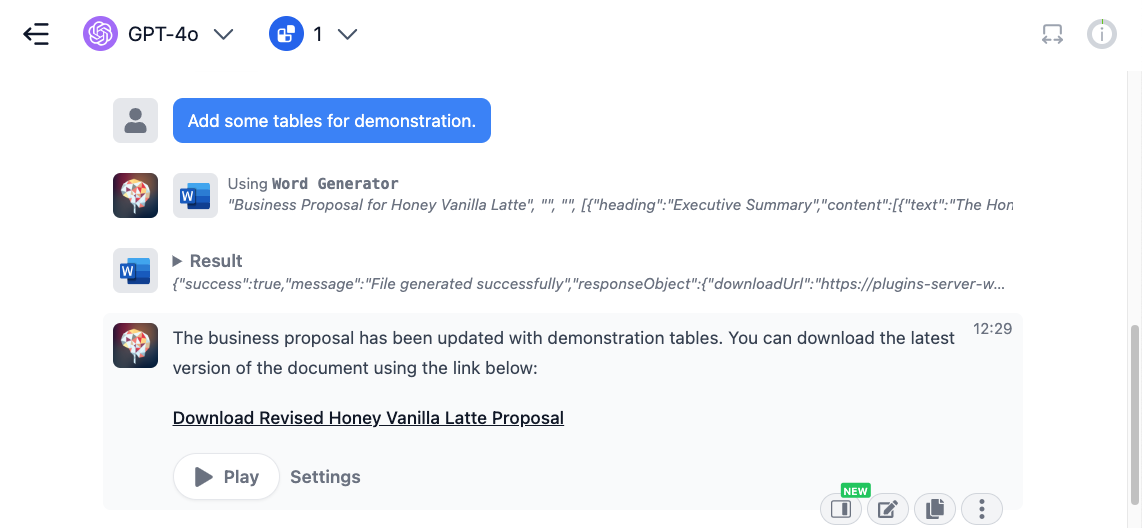Image resolution: width=1142 pixels, height=528 pixels.
Task: Edit the message with pencil icon
Action: (x=887, y=509)
